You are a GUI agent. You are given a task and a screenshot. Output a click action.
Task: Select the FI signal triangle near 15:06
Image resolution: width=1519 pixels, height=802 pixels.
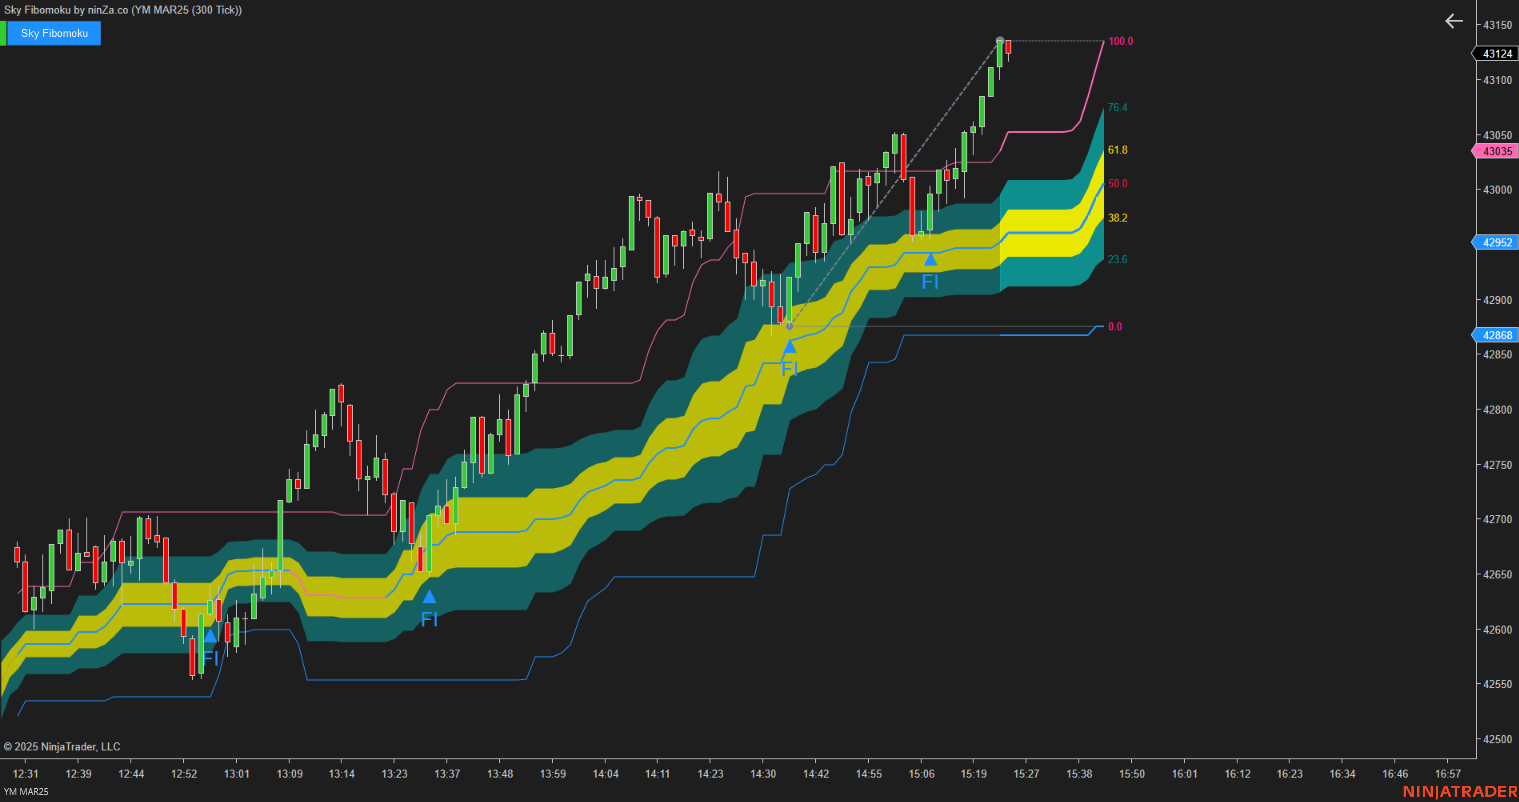pos(931,260)
